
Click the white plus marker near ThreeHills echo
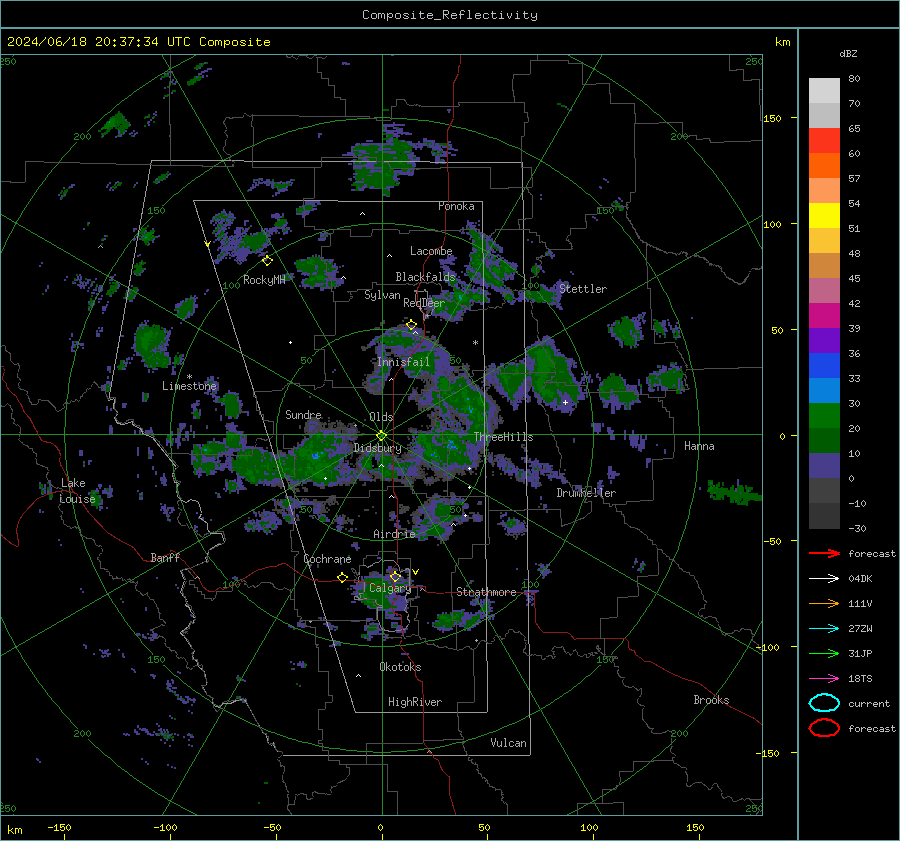[x=565, y=402]
